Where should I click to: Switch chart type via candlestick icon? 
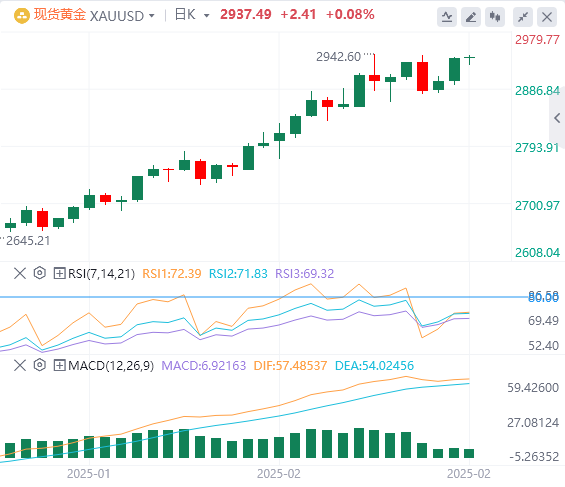tap(495, 17)
